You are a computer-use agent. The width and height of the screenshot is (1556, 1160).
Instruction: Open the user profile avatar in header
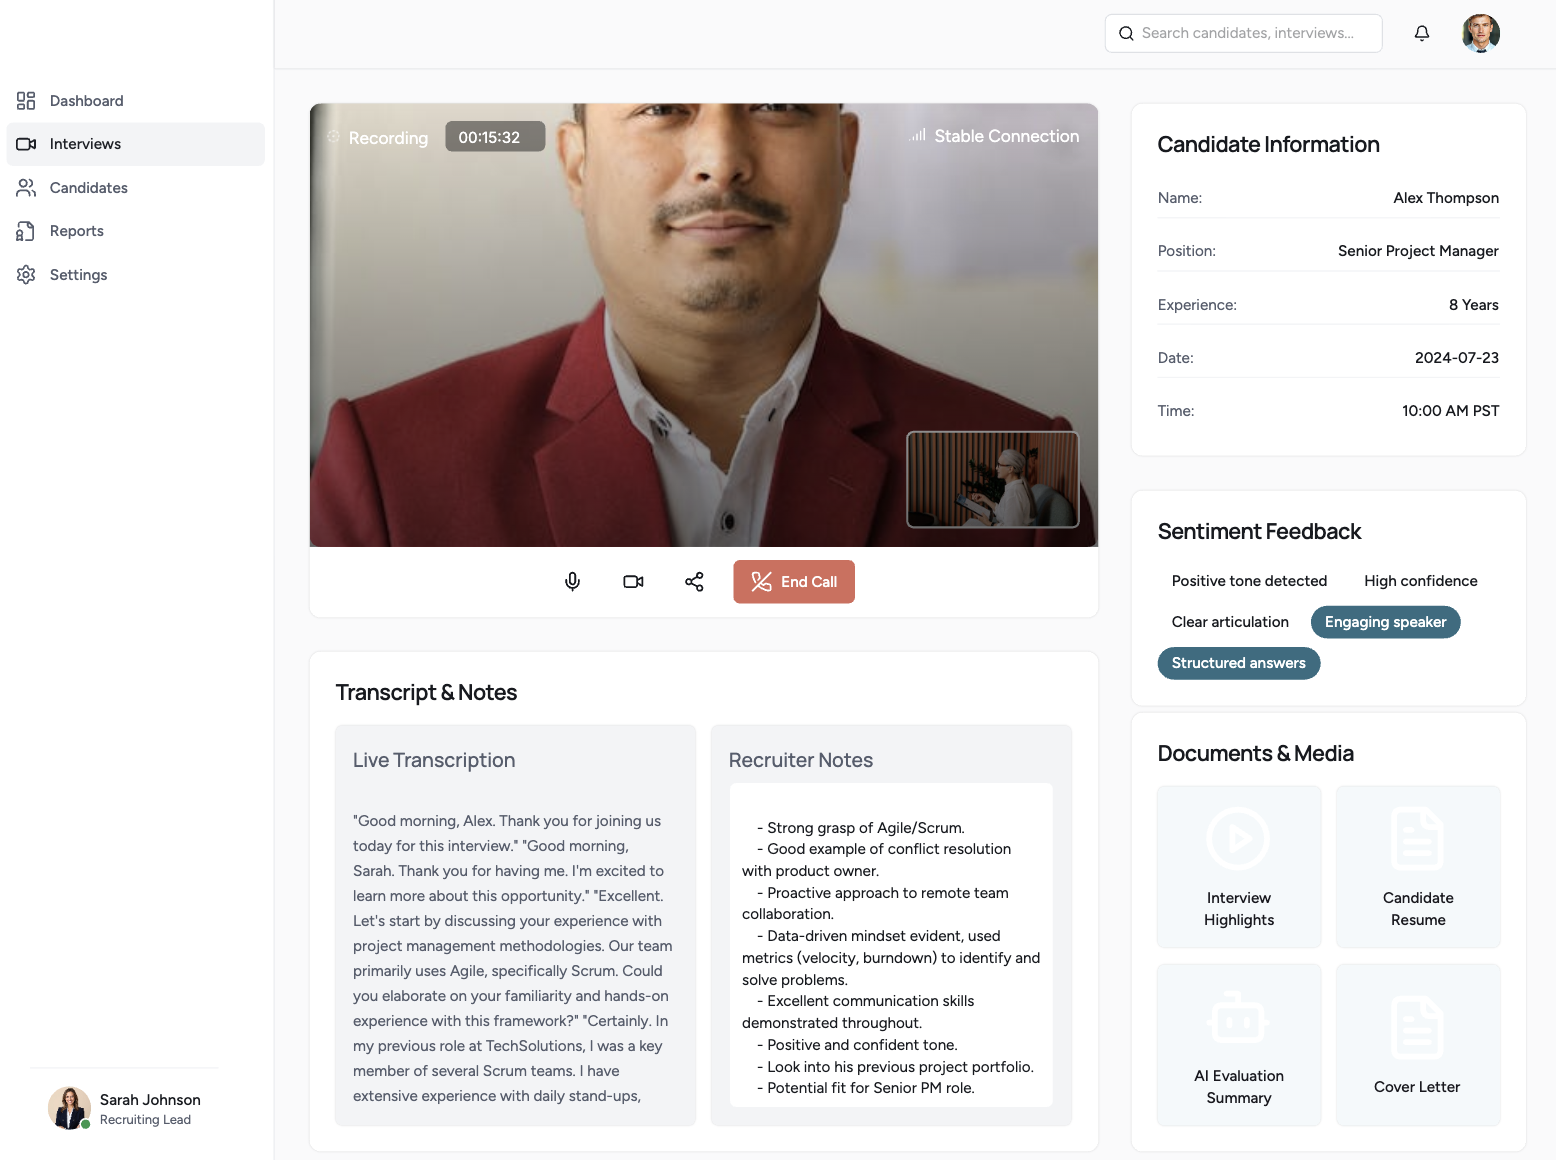pyautogui.click(x=1480, y=33)
